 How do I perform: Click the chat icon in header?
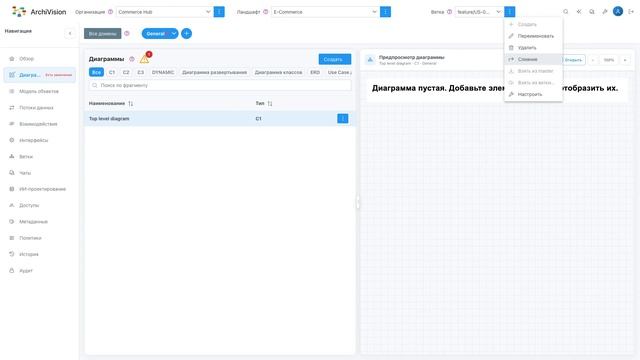pos(592,12)
